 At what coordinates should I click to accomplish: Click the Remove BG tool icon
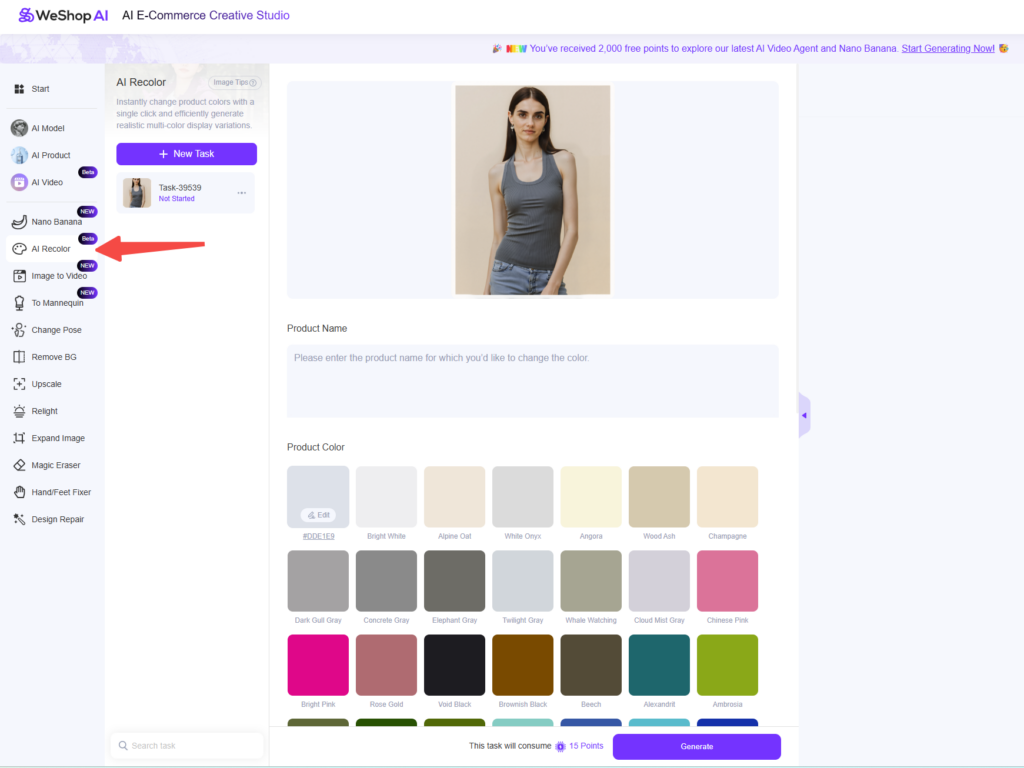(19, 357)
